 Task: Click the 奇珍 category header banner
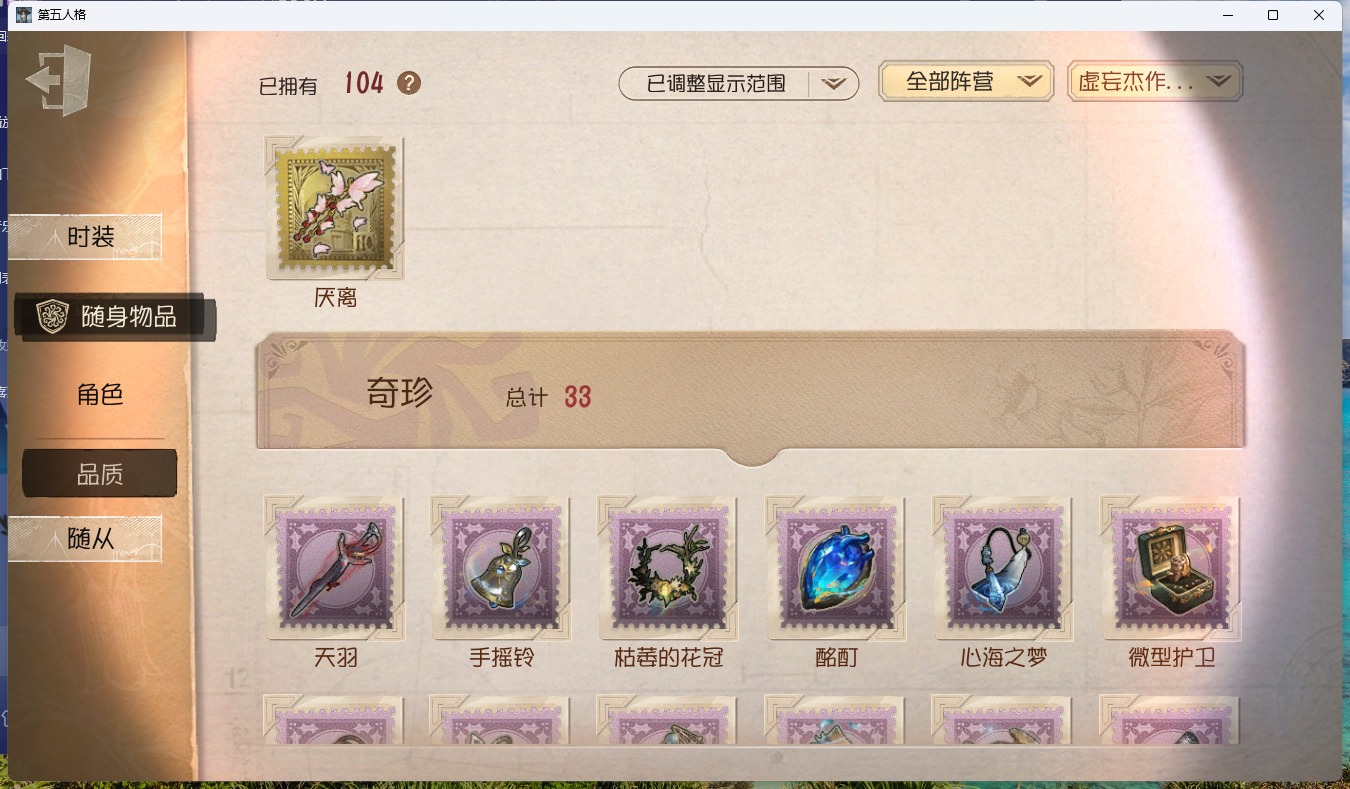(750, 397)
